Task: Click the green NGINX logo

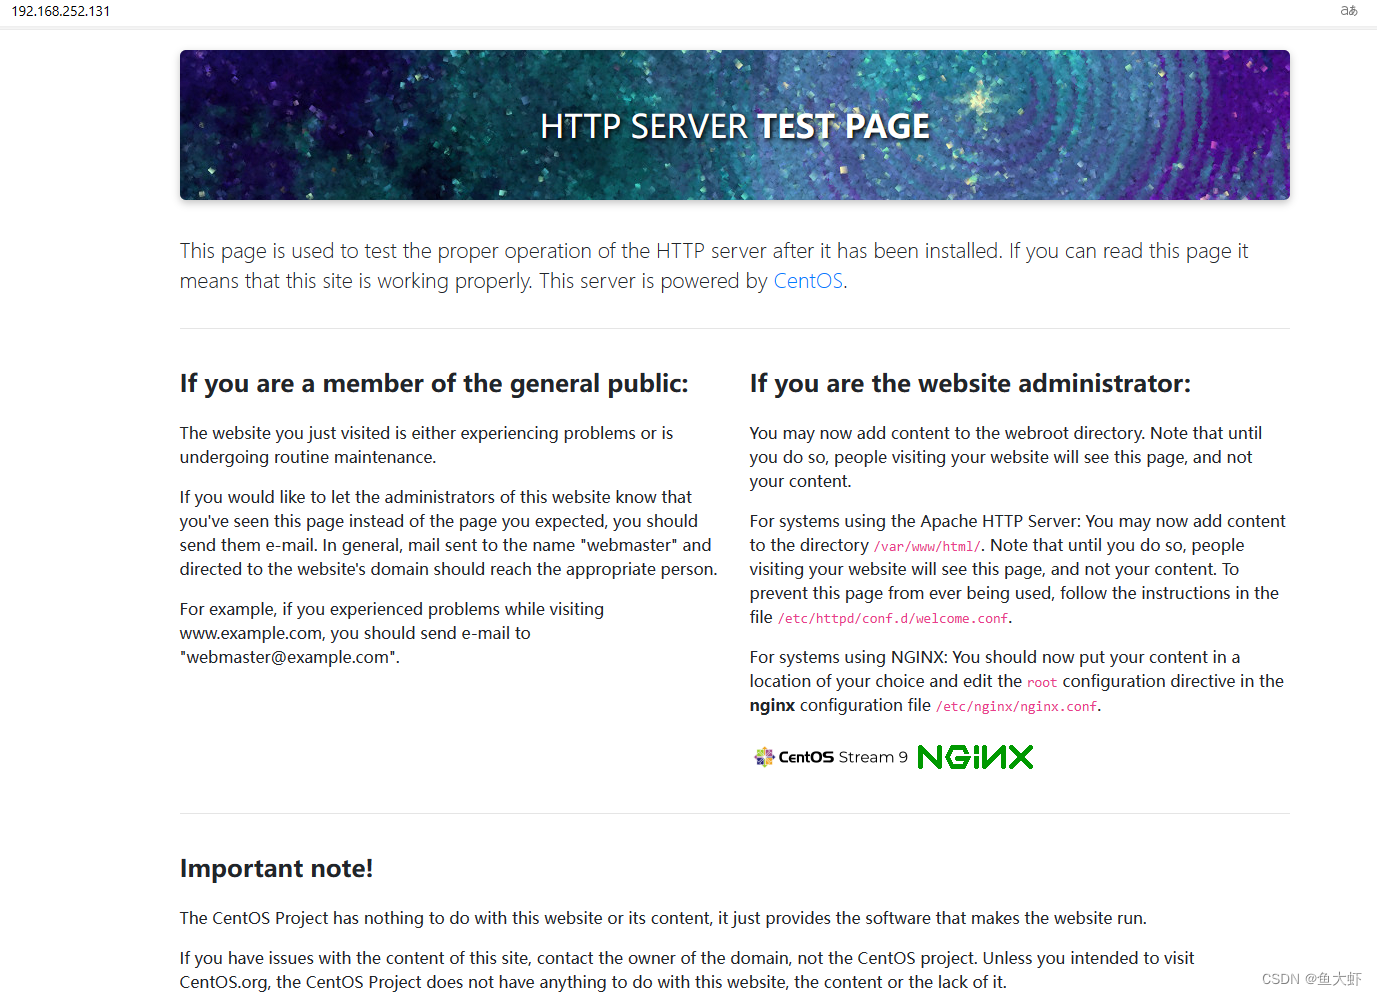Action: (975, 757)
